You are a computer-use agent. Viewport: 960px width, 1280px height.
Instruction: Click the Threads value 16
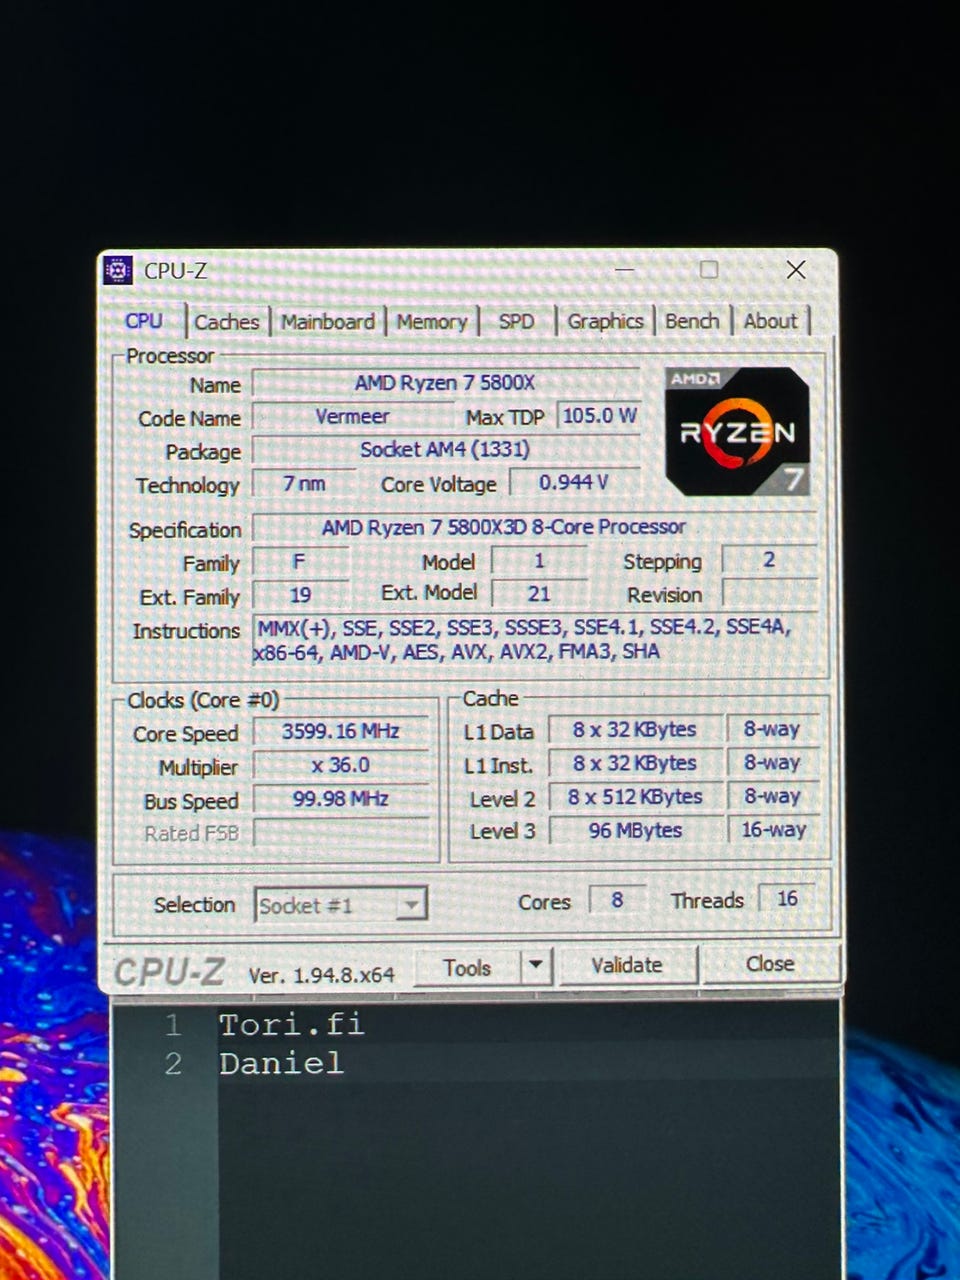(787, 898)
